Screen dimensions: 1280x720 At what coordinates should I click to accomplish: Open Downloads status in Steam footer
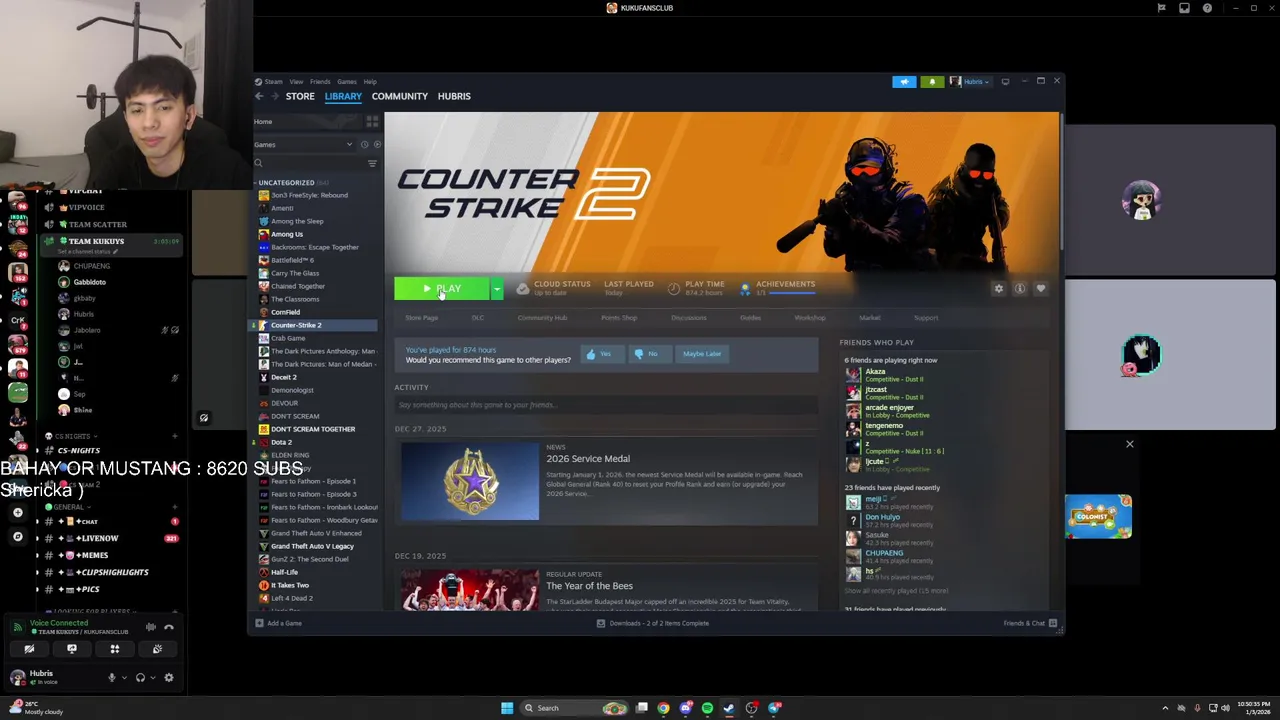(x=653, y=623)
